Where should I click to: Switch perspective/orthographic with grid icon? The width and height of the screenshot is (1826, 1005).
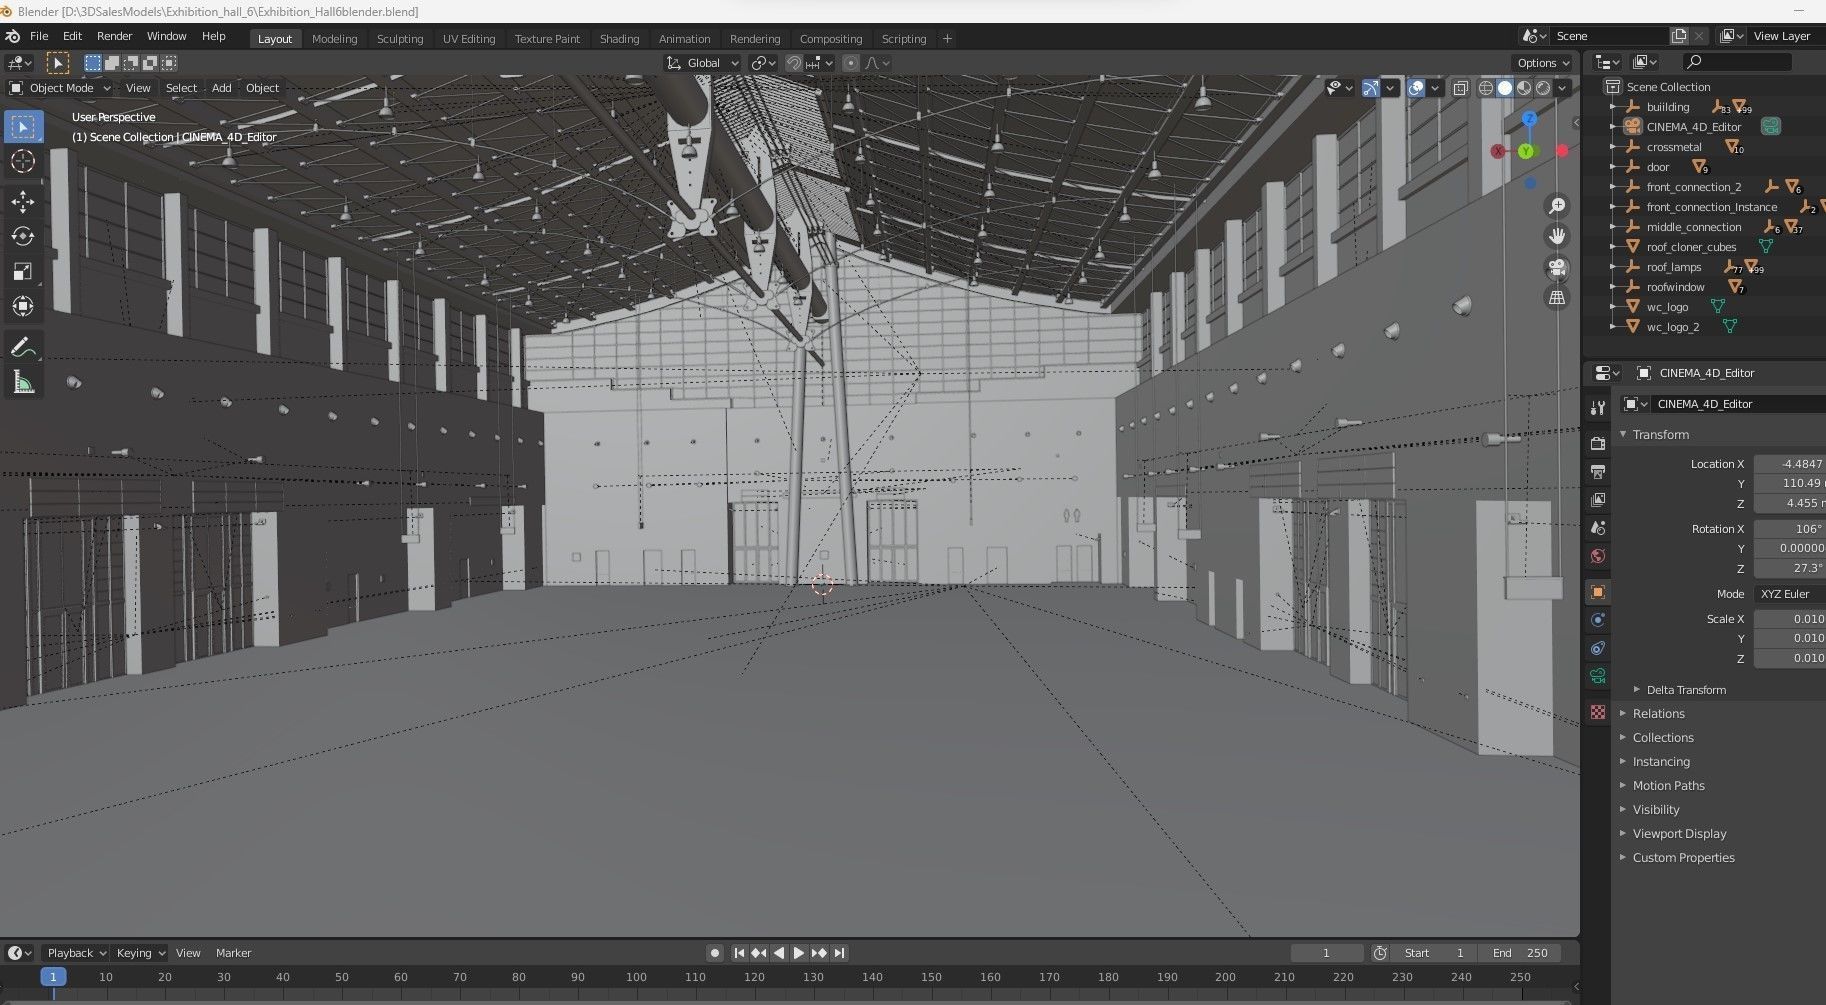[x=1557, y=297]
